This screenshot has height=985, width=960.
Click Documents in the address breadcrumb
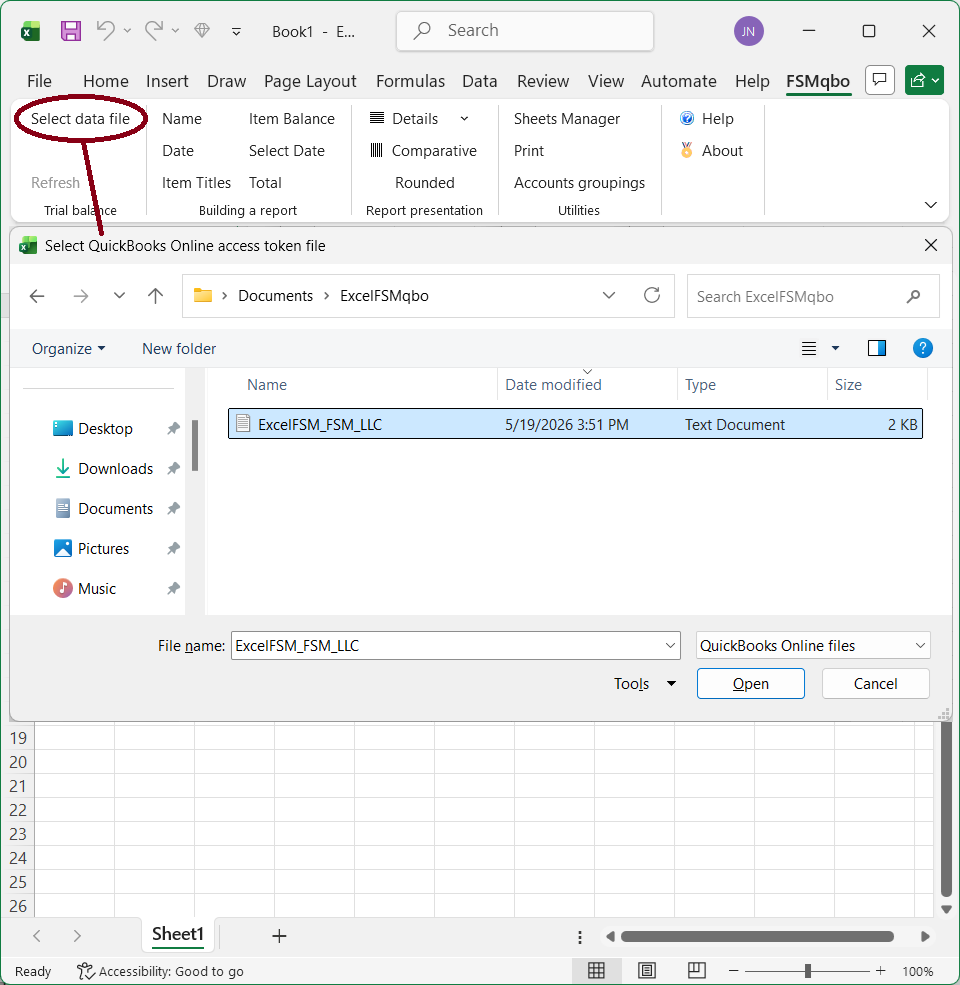(275, 296)
